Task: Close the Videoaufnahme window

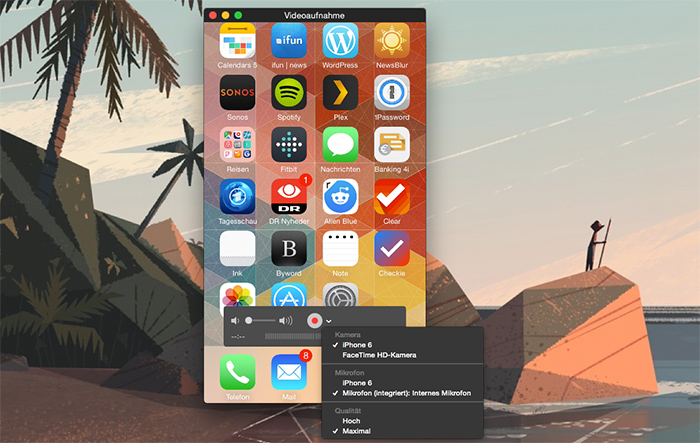Action: click(213, 15)
